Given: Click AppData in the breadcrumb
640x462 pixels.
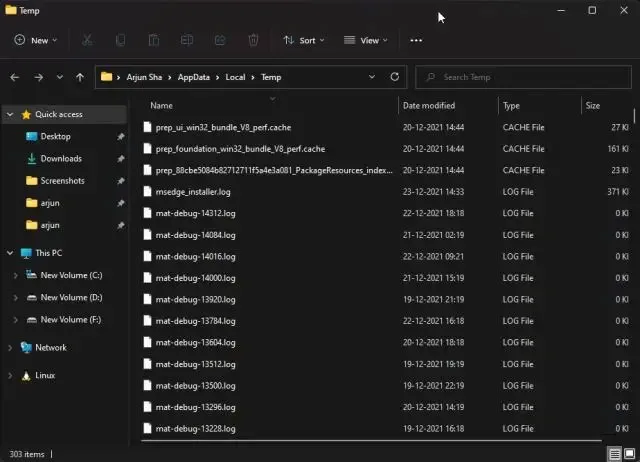Looking at the screenshot, I should (x=193, y=77).
